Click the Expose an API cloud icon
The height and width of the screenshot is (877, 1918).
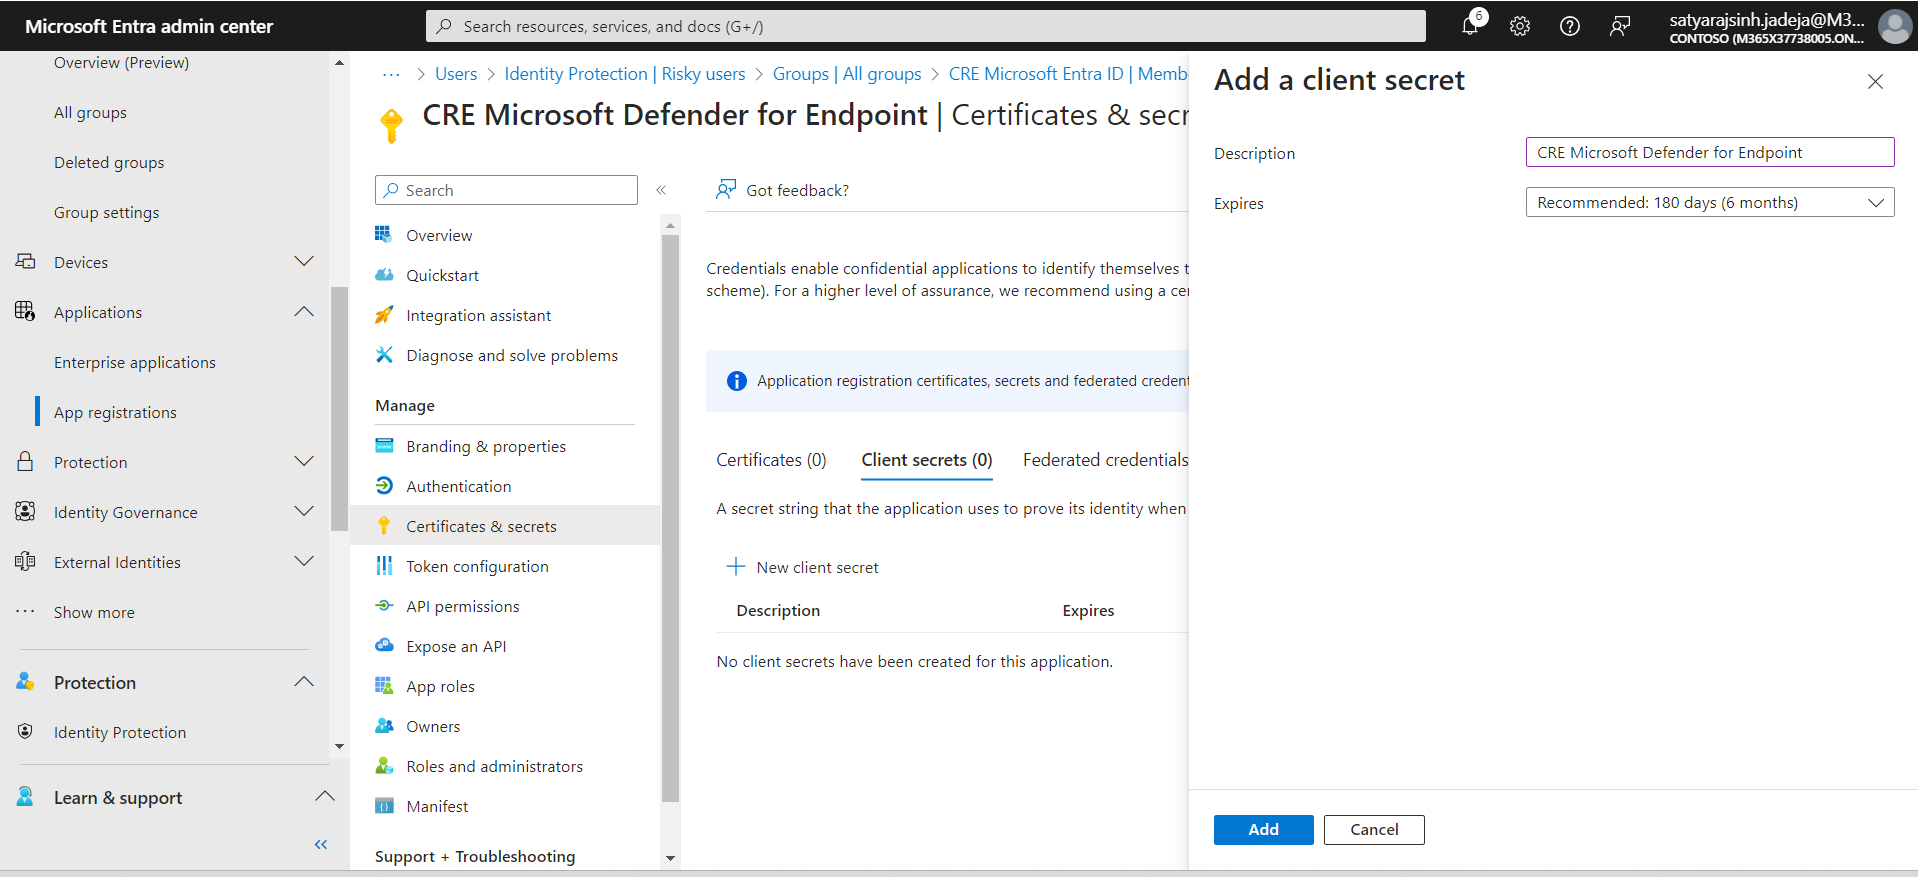coord(384,646)
